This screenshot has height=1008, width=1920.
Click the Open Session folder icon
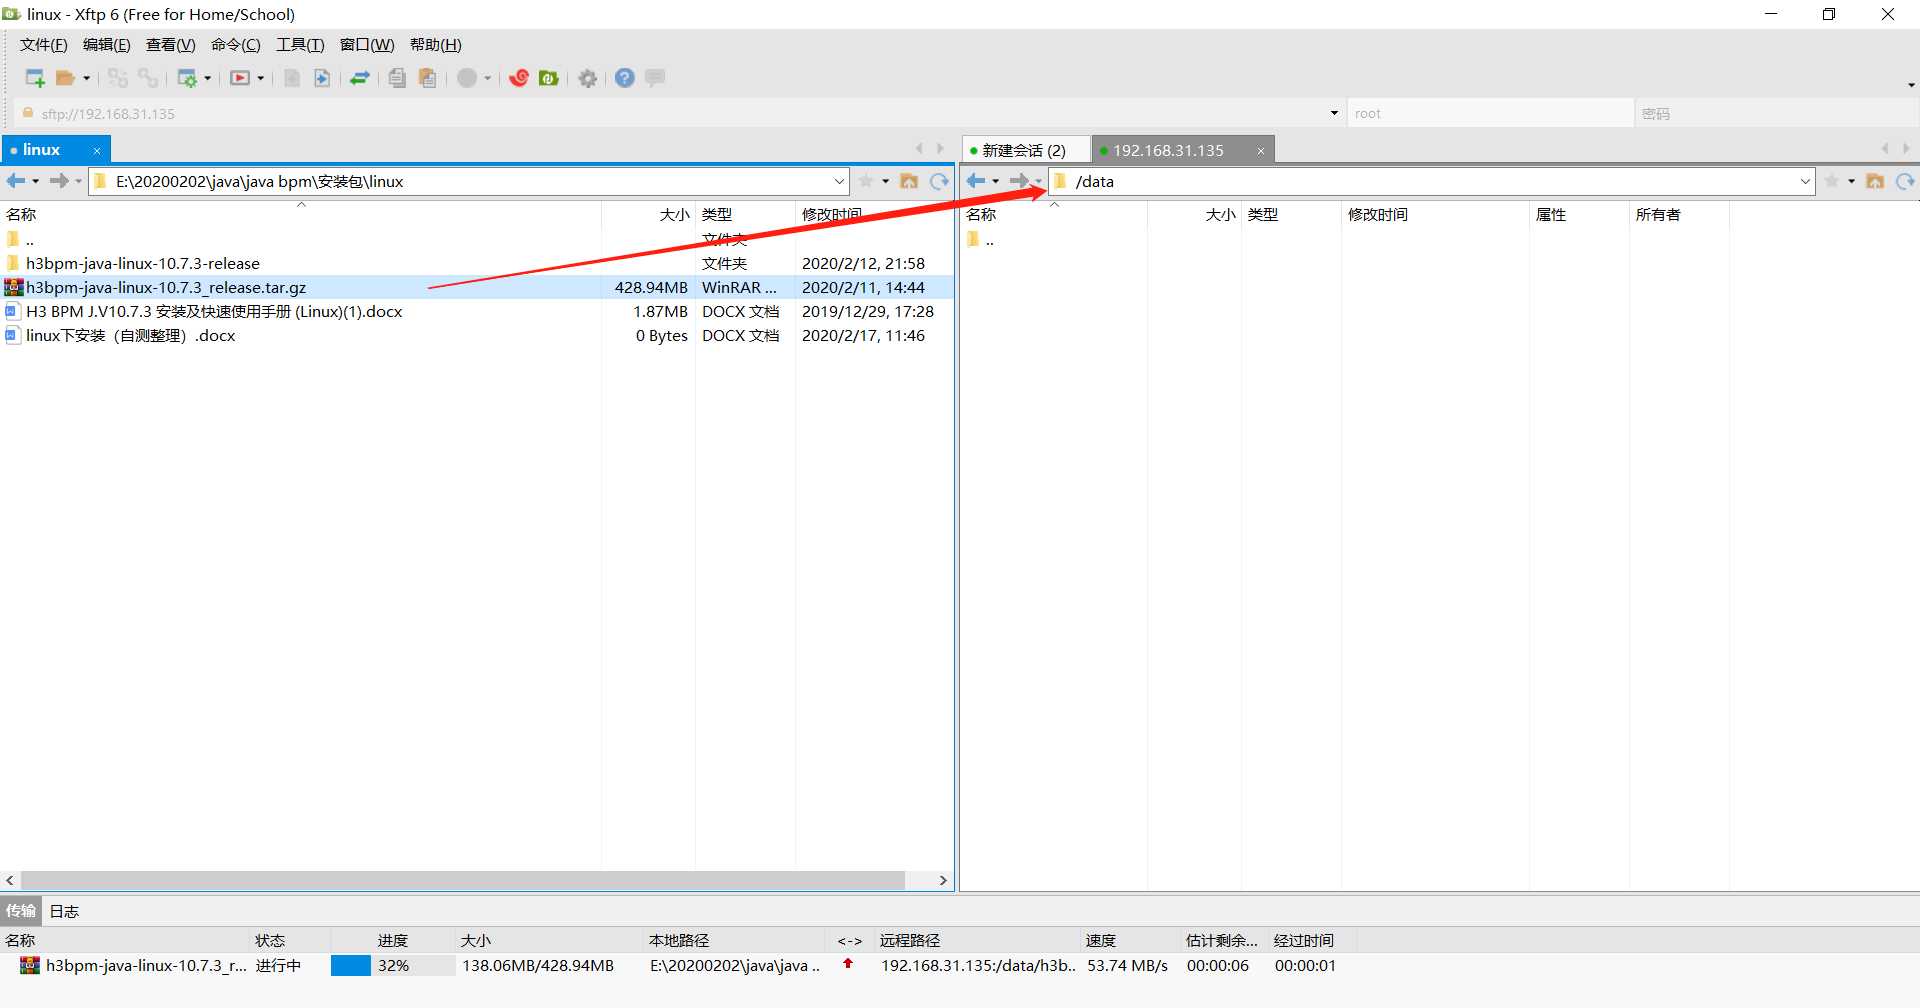click(x=66, y=78)
